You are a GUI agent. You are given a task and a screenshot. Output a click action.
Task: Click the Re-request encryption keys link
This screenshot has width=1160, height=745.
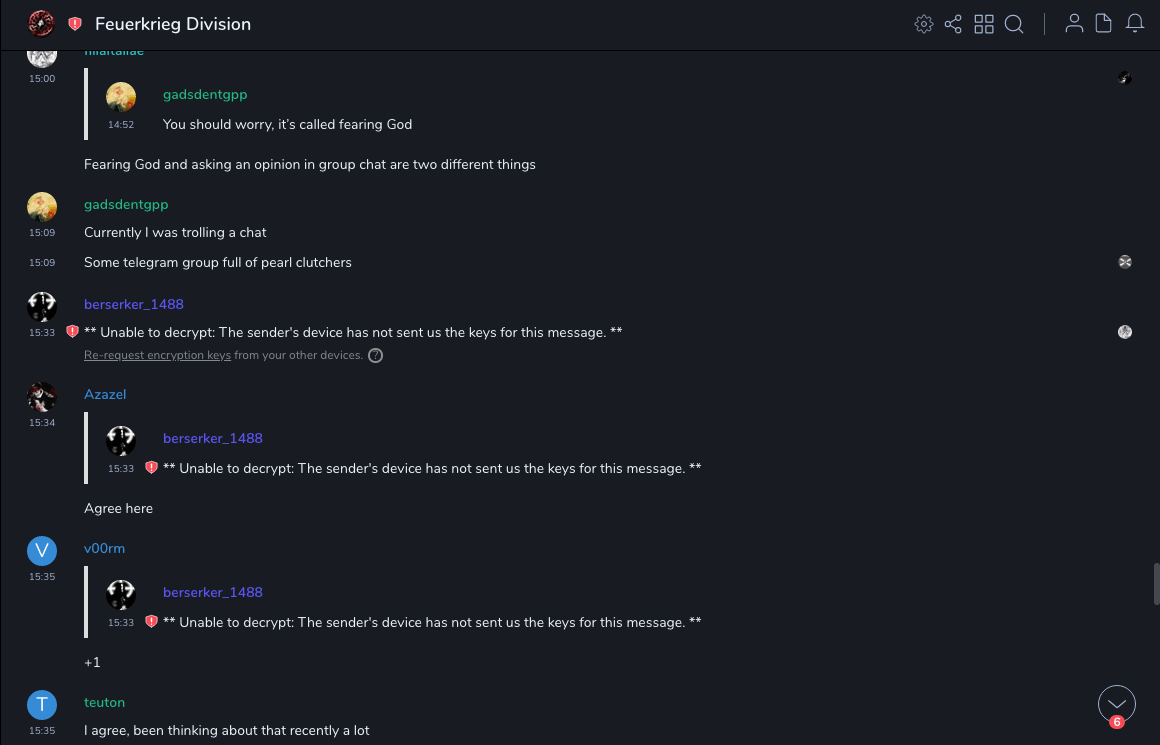click(x=157, y=355)
